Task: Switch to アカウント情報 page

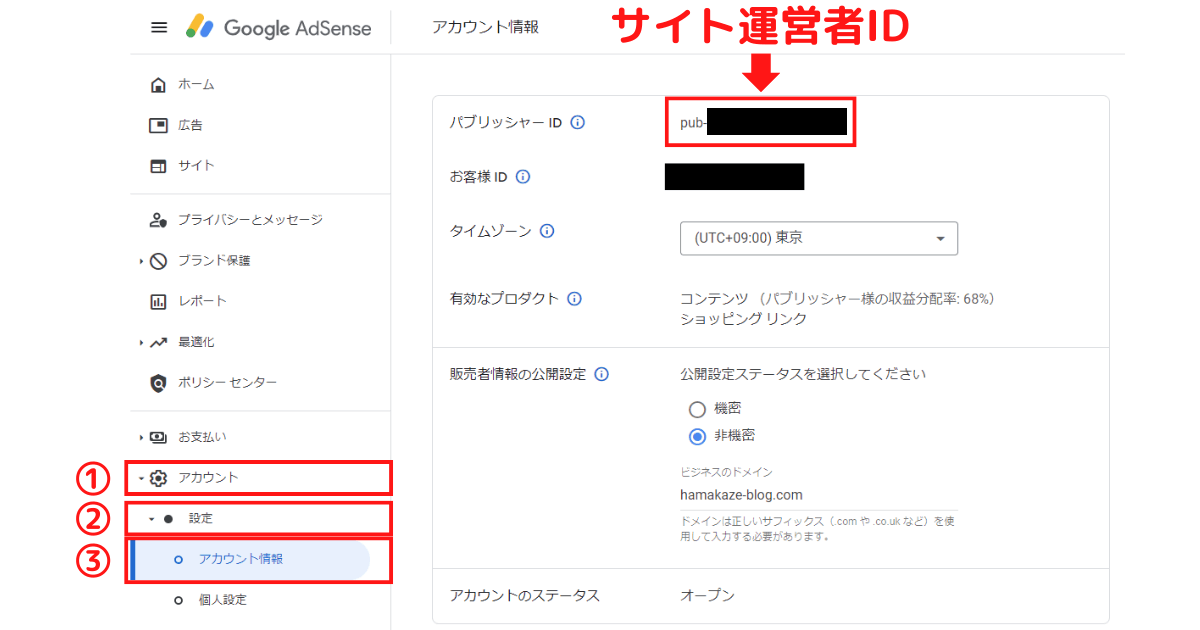Action: click(x=240, y=560)
